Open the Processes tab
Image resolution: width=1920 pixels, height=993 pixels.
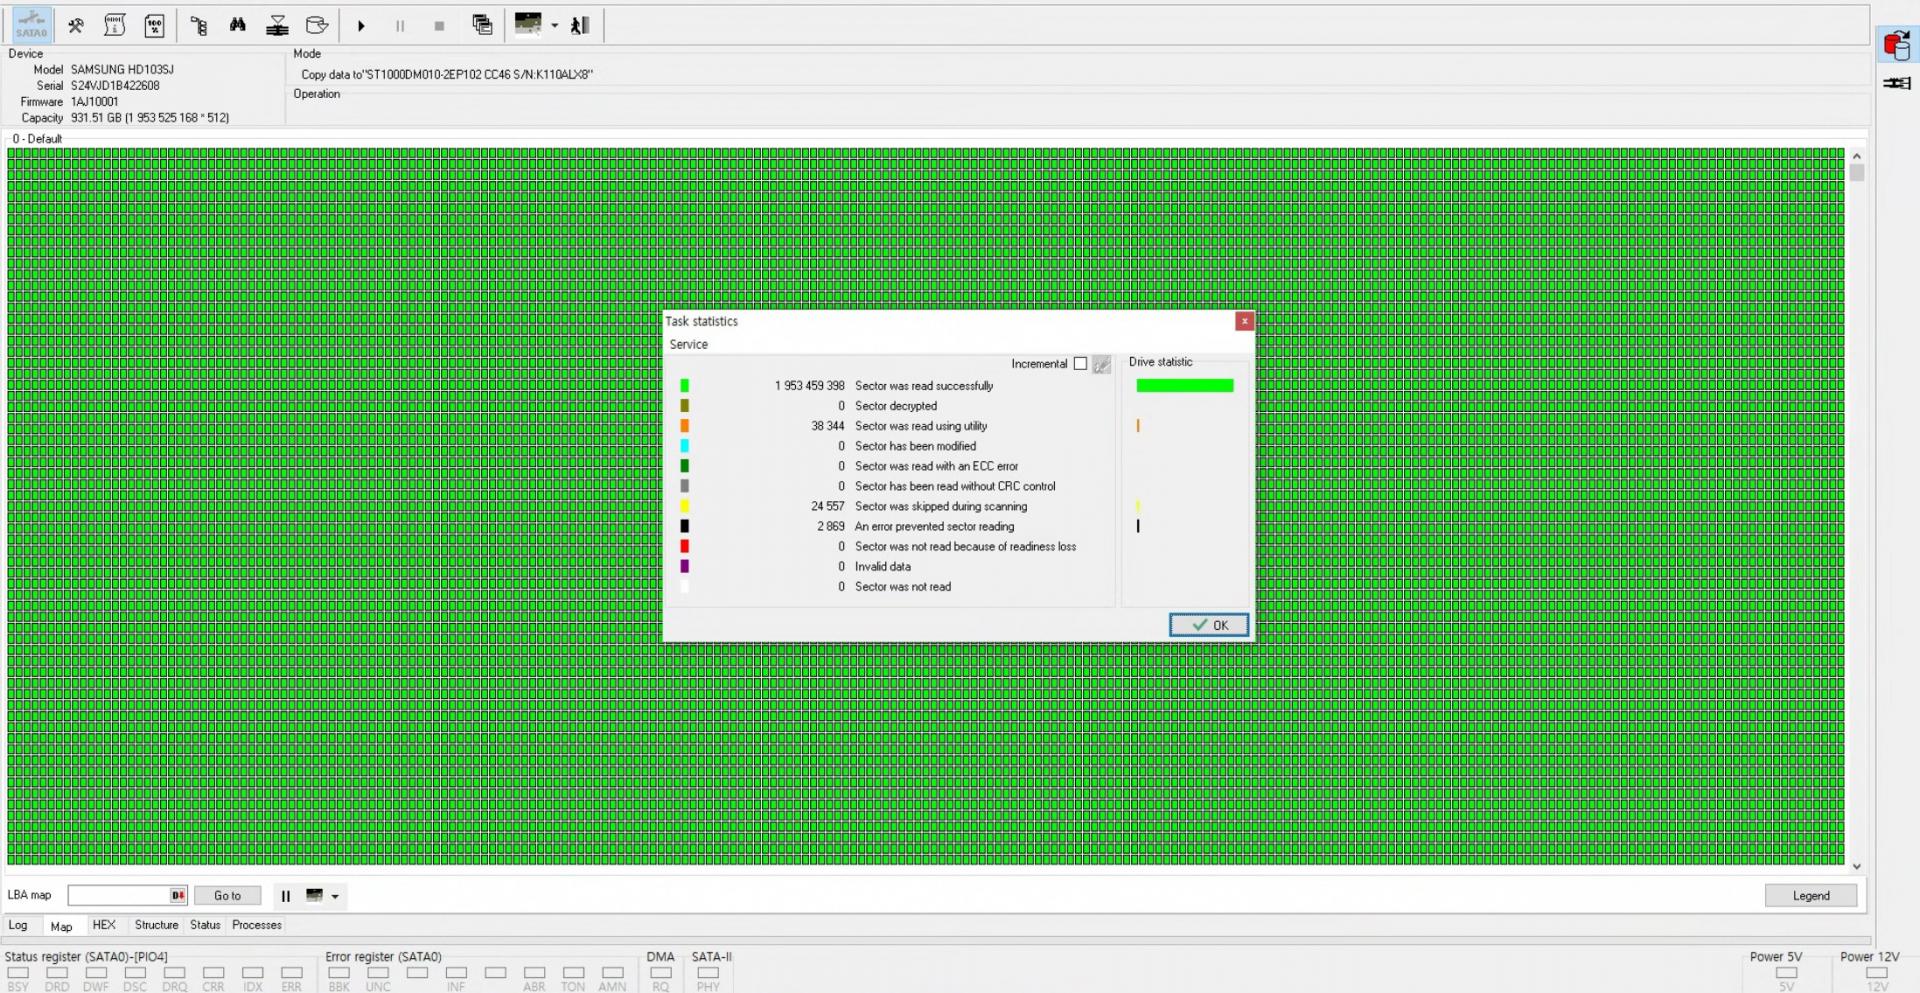coord(257,925)
